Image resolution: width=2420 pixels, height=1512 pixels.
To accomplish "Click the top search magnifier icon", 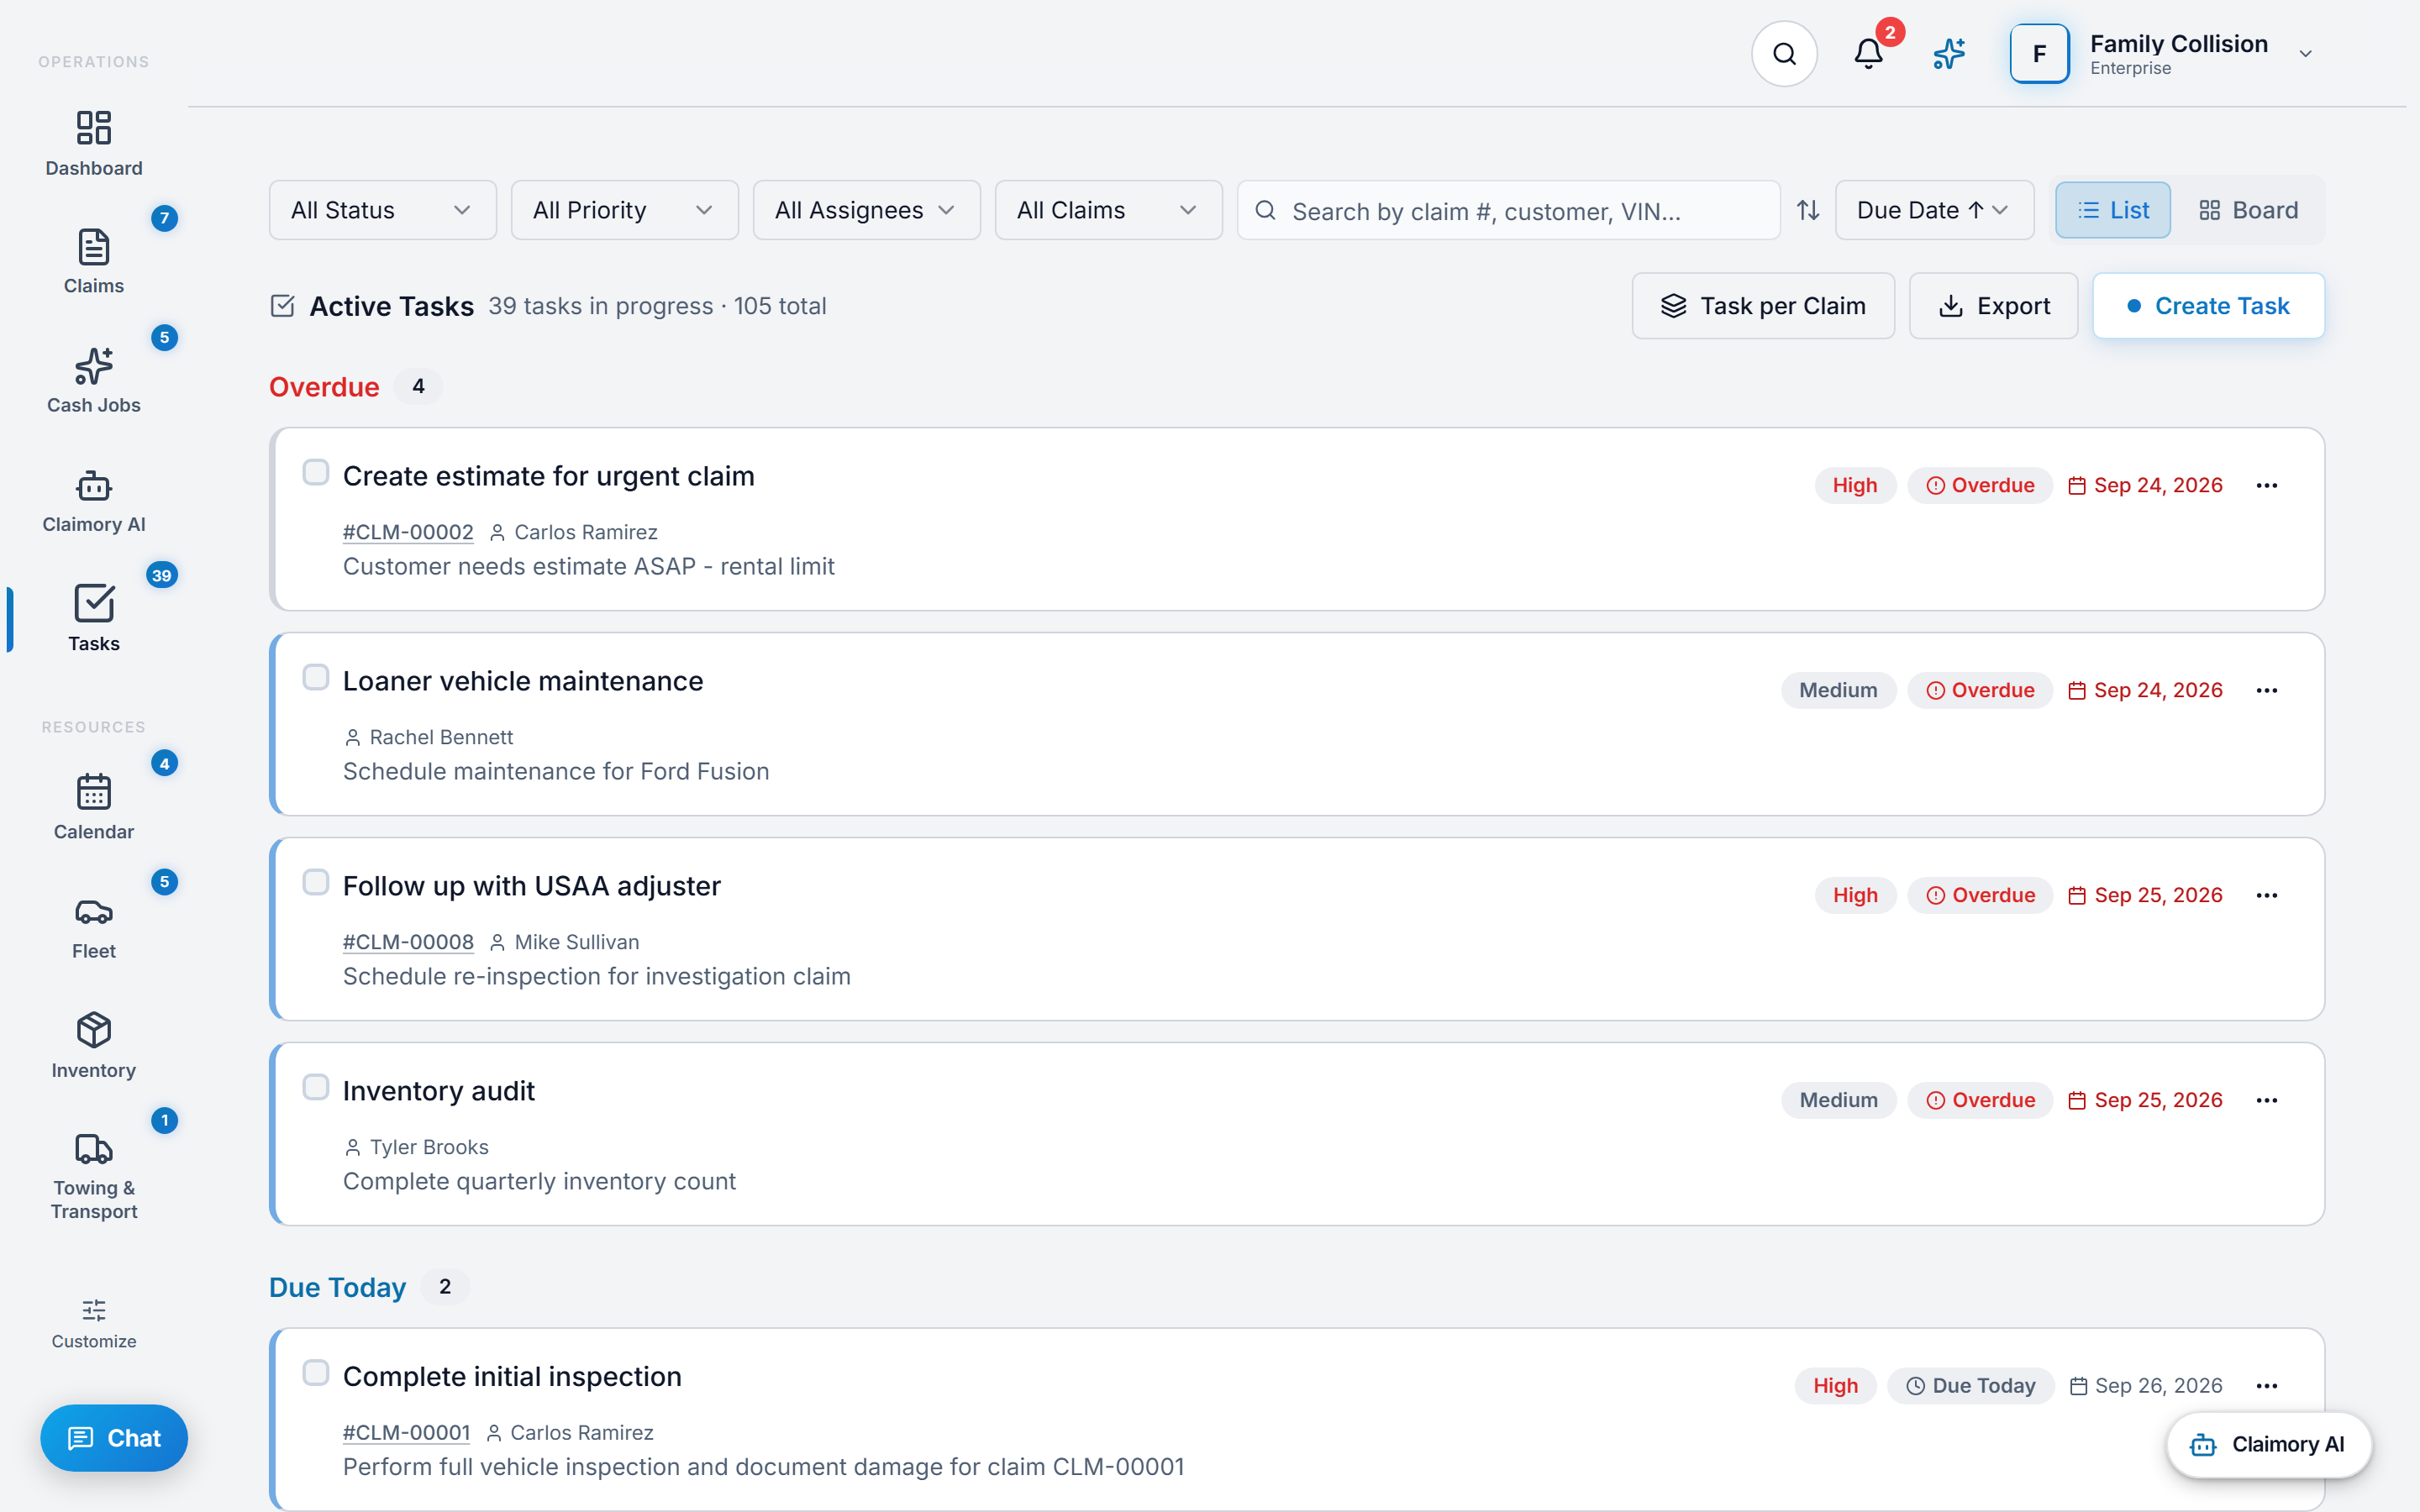I will click(1784, 54).
